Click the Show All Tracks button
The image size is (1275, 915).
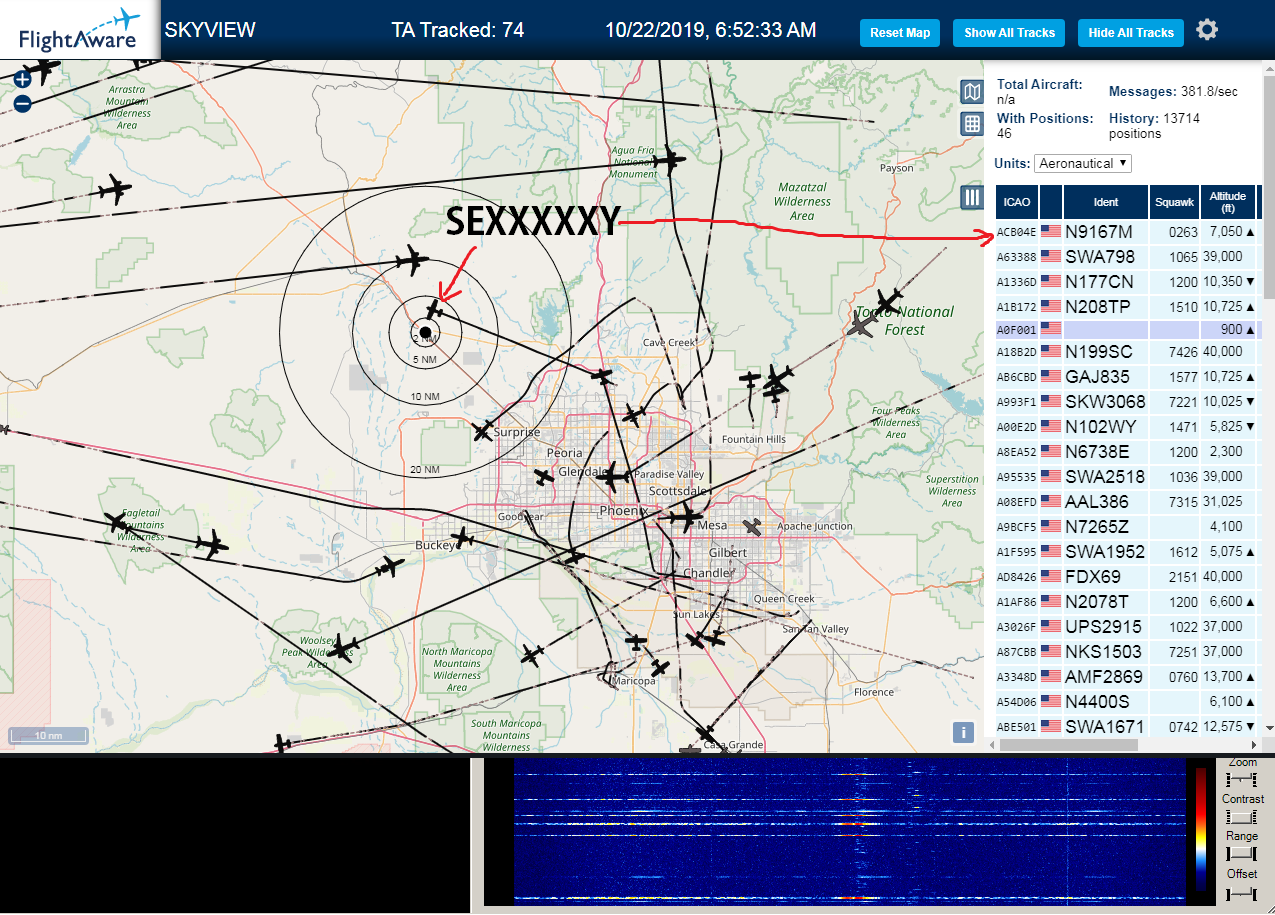(x=1009, y=33)
